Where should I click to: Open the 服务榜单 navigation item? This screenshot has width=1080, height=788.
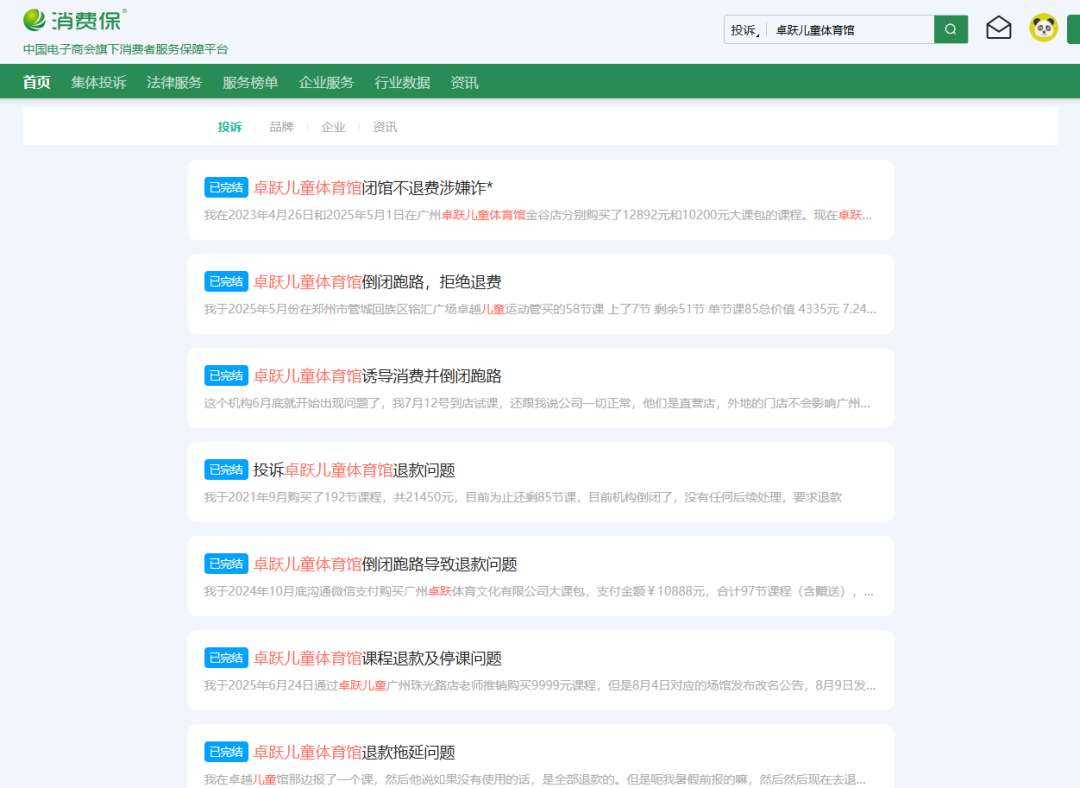250,82
